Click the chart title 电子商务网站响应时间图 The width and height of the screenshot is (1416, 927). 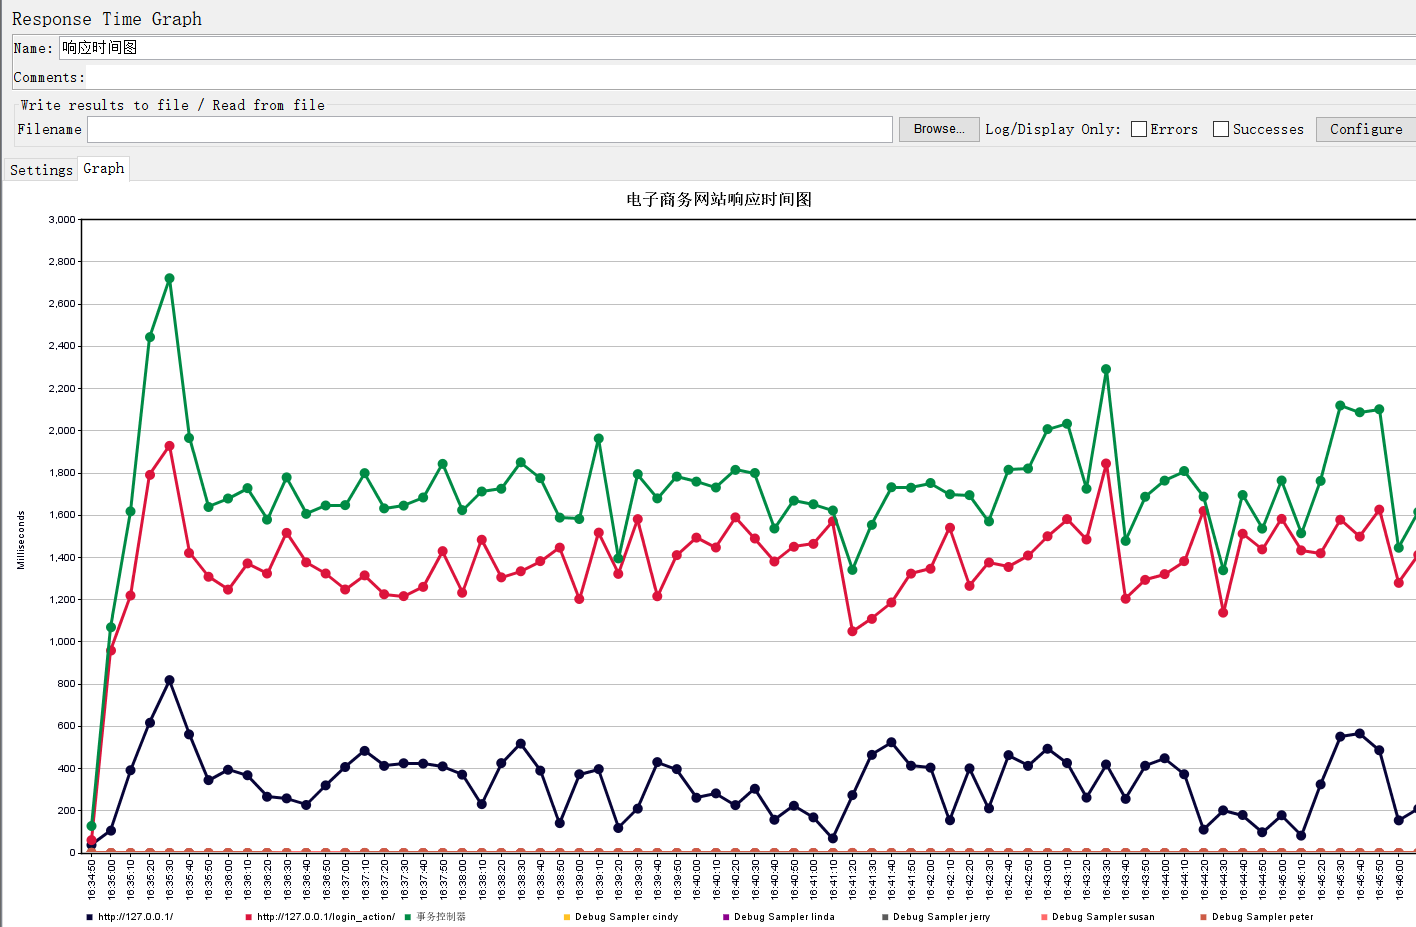(719, 199)
